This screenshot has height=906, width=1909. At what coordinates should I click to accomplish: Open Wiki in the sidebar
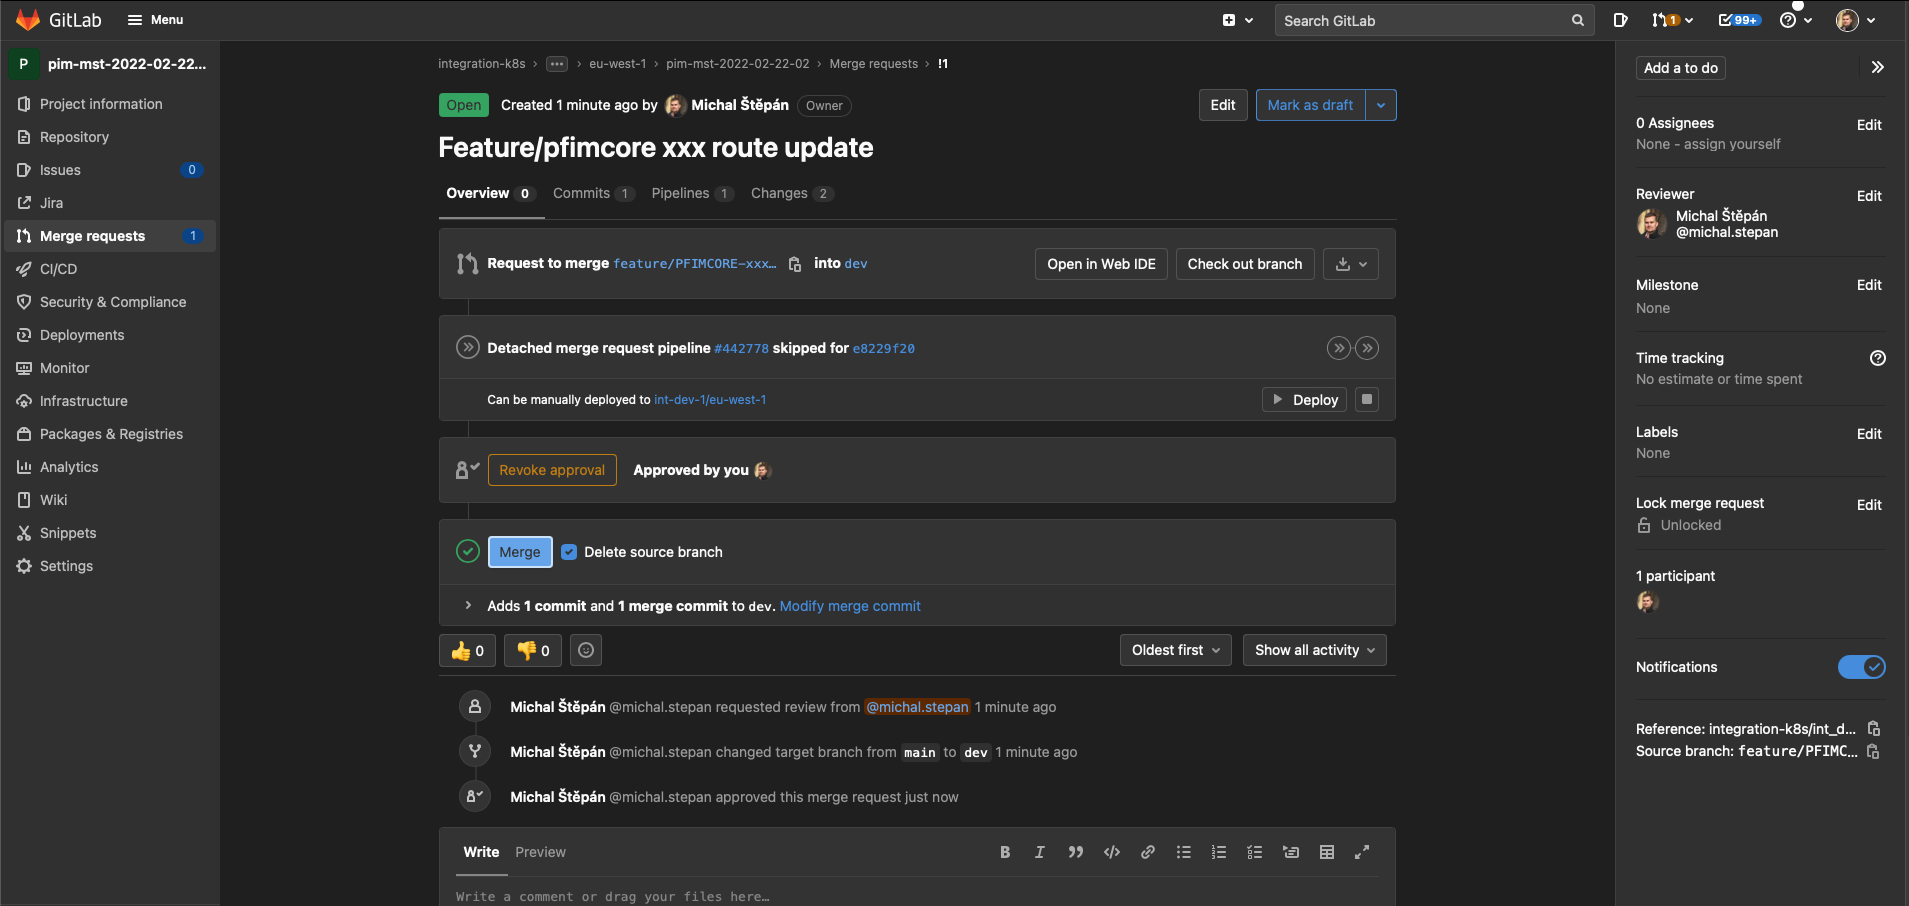coord(110,500)
